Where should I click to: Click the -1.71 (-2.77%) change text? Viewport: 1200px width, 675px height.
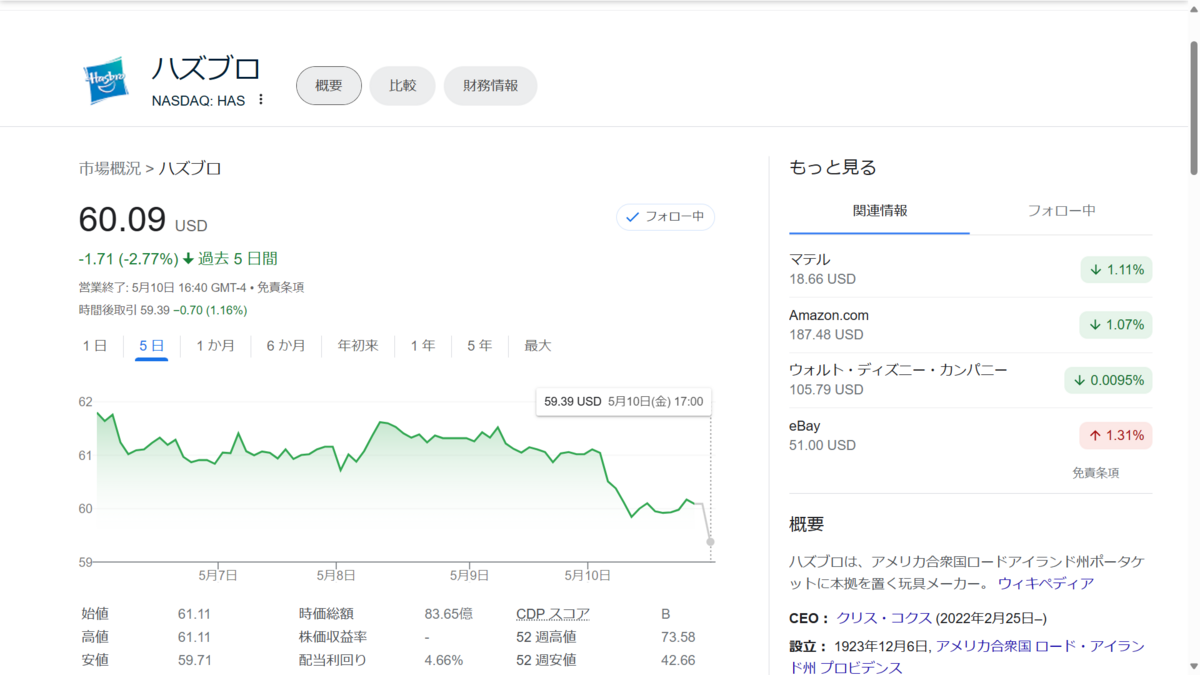click(128, 258)
